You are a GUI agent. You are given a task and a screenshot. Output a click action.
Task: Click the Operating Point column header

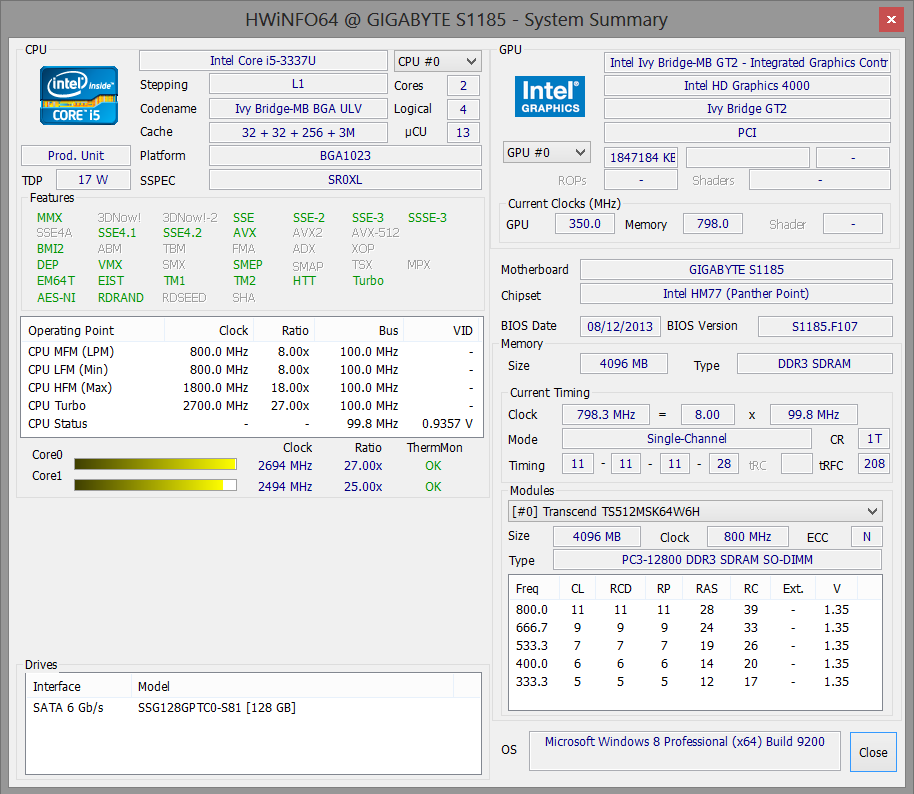tap(93, 331)
